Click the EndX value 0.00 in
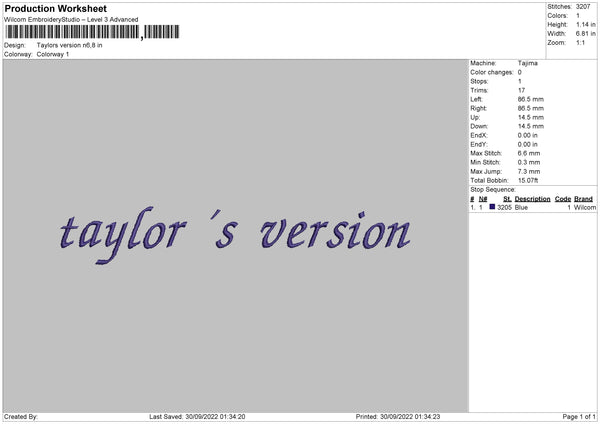600x424 pixels. [528, 135]
